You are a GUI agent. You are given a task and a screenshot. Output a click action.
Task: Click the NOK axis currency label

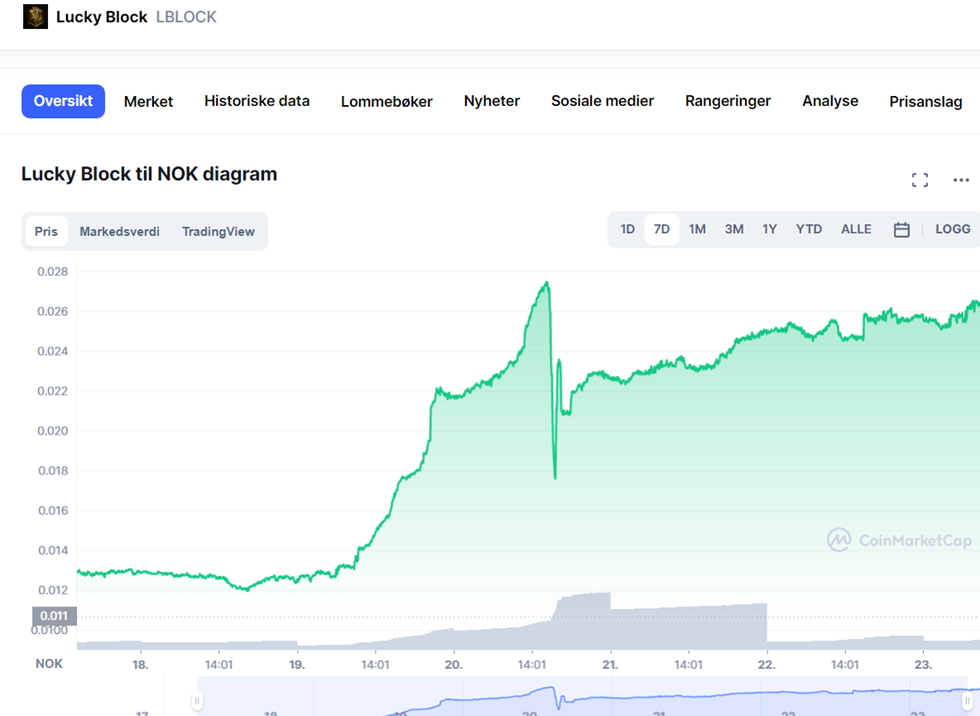point(49,664)
